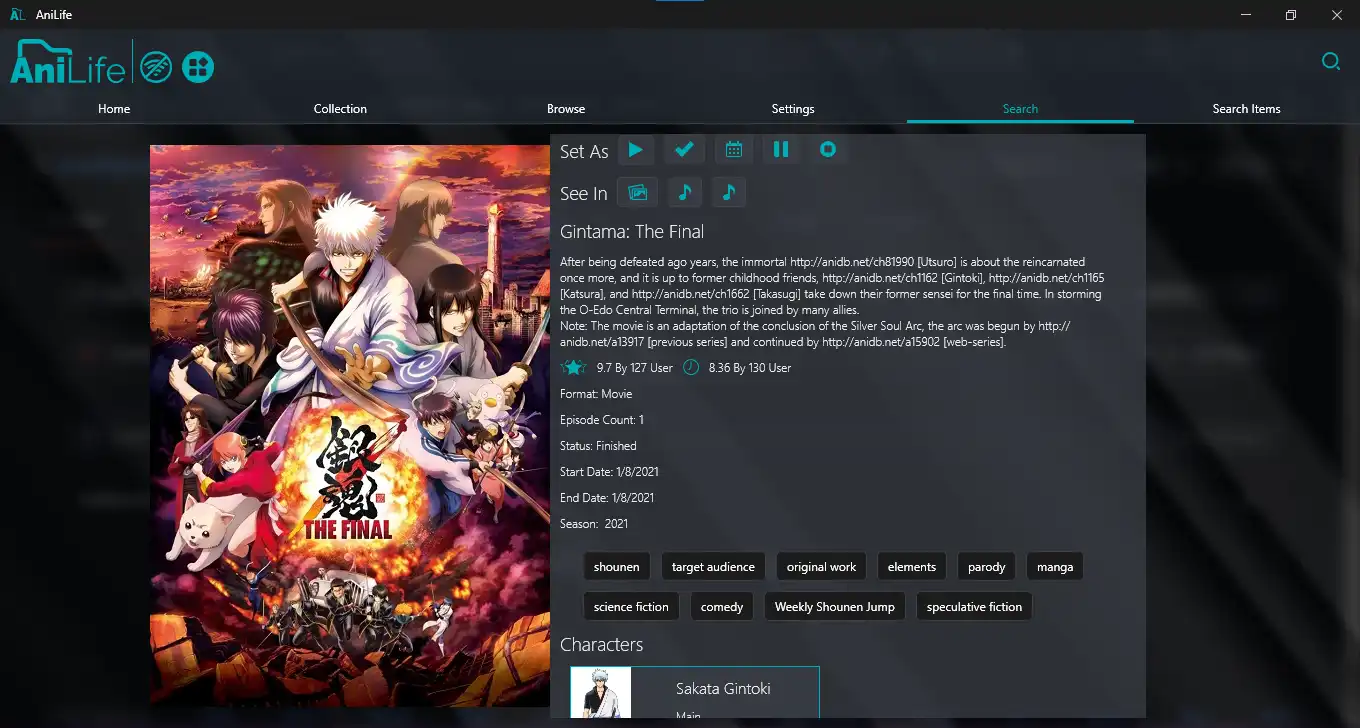Viewport: 1360px width, 728px height.
Task: Set Gintama: The Final as watching (play icon)
Action: pos(636,150)
